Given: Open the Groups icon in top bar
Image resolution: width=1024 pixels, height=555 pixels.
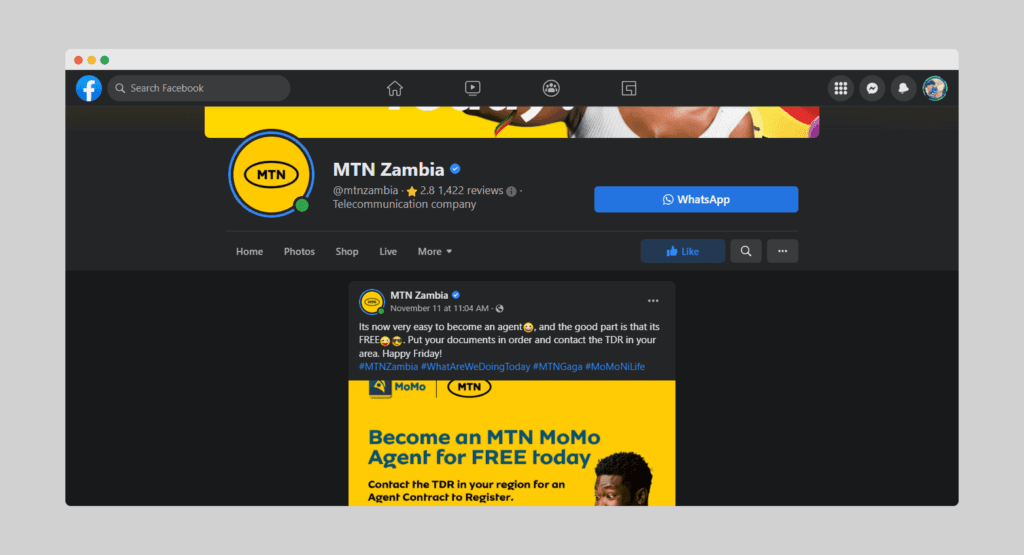Looking at the screenshot, I should point(551,88).
